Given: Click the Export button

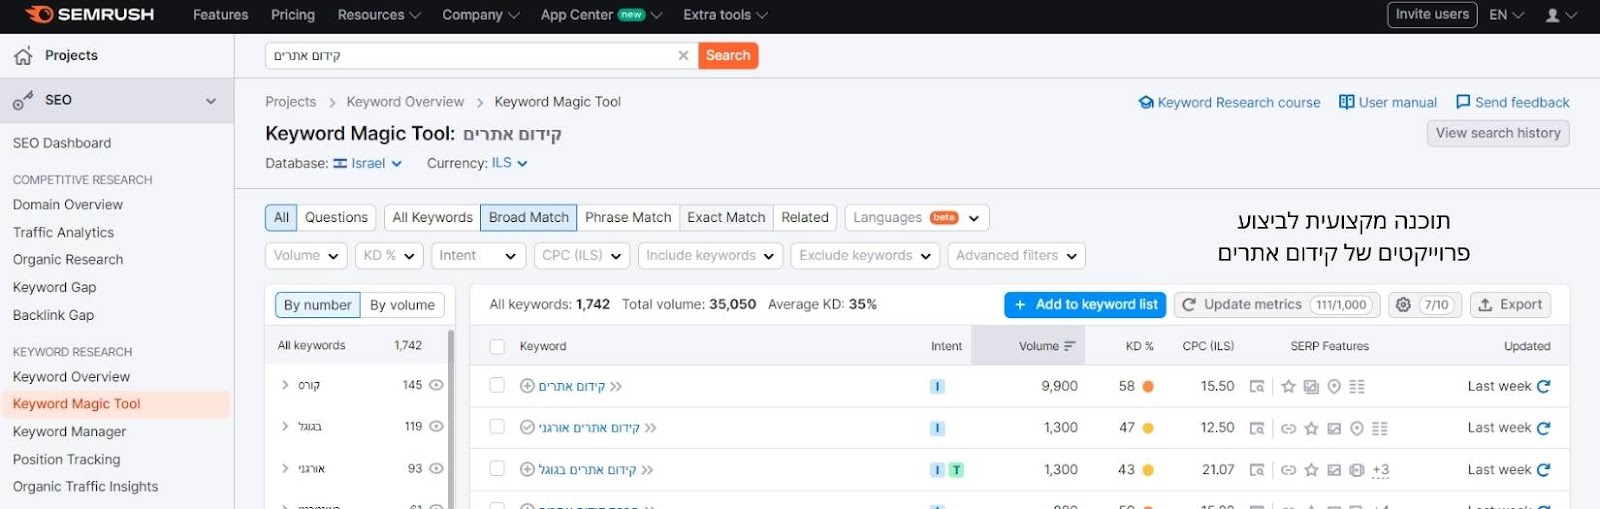Looking at the screenshot, I should point(1510,305).
